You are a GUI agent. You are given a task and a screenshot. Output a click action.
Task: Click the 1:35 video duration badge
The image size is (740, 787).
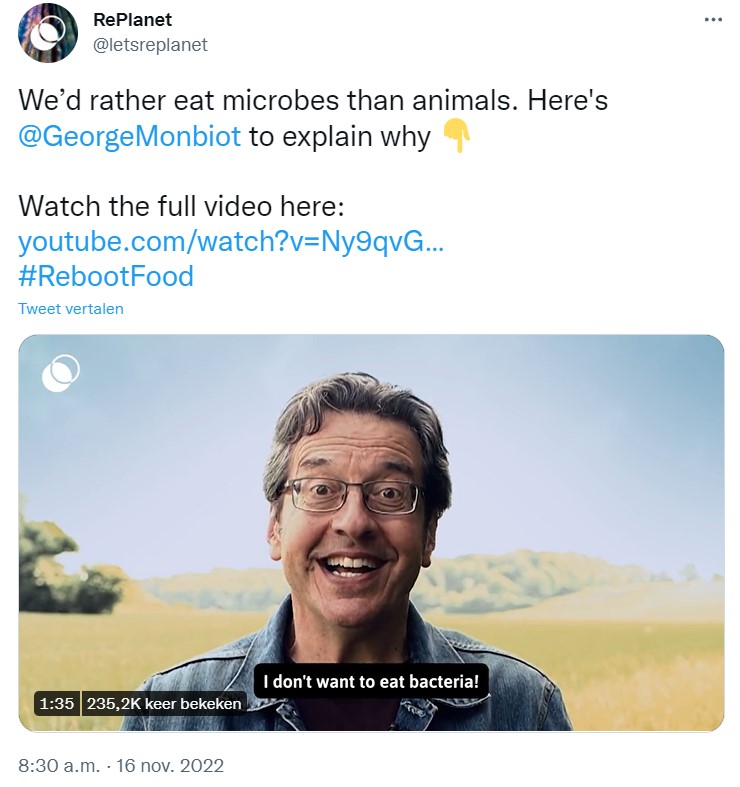[x=55, y=703]
